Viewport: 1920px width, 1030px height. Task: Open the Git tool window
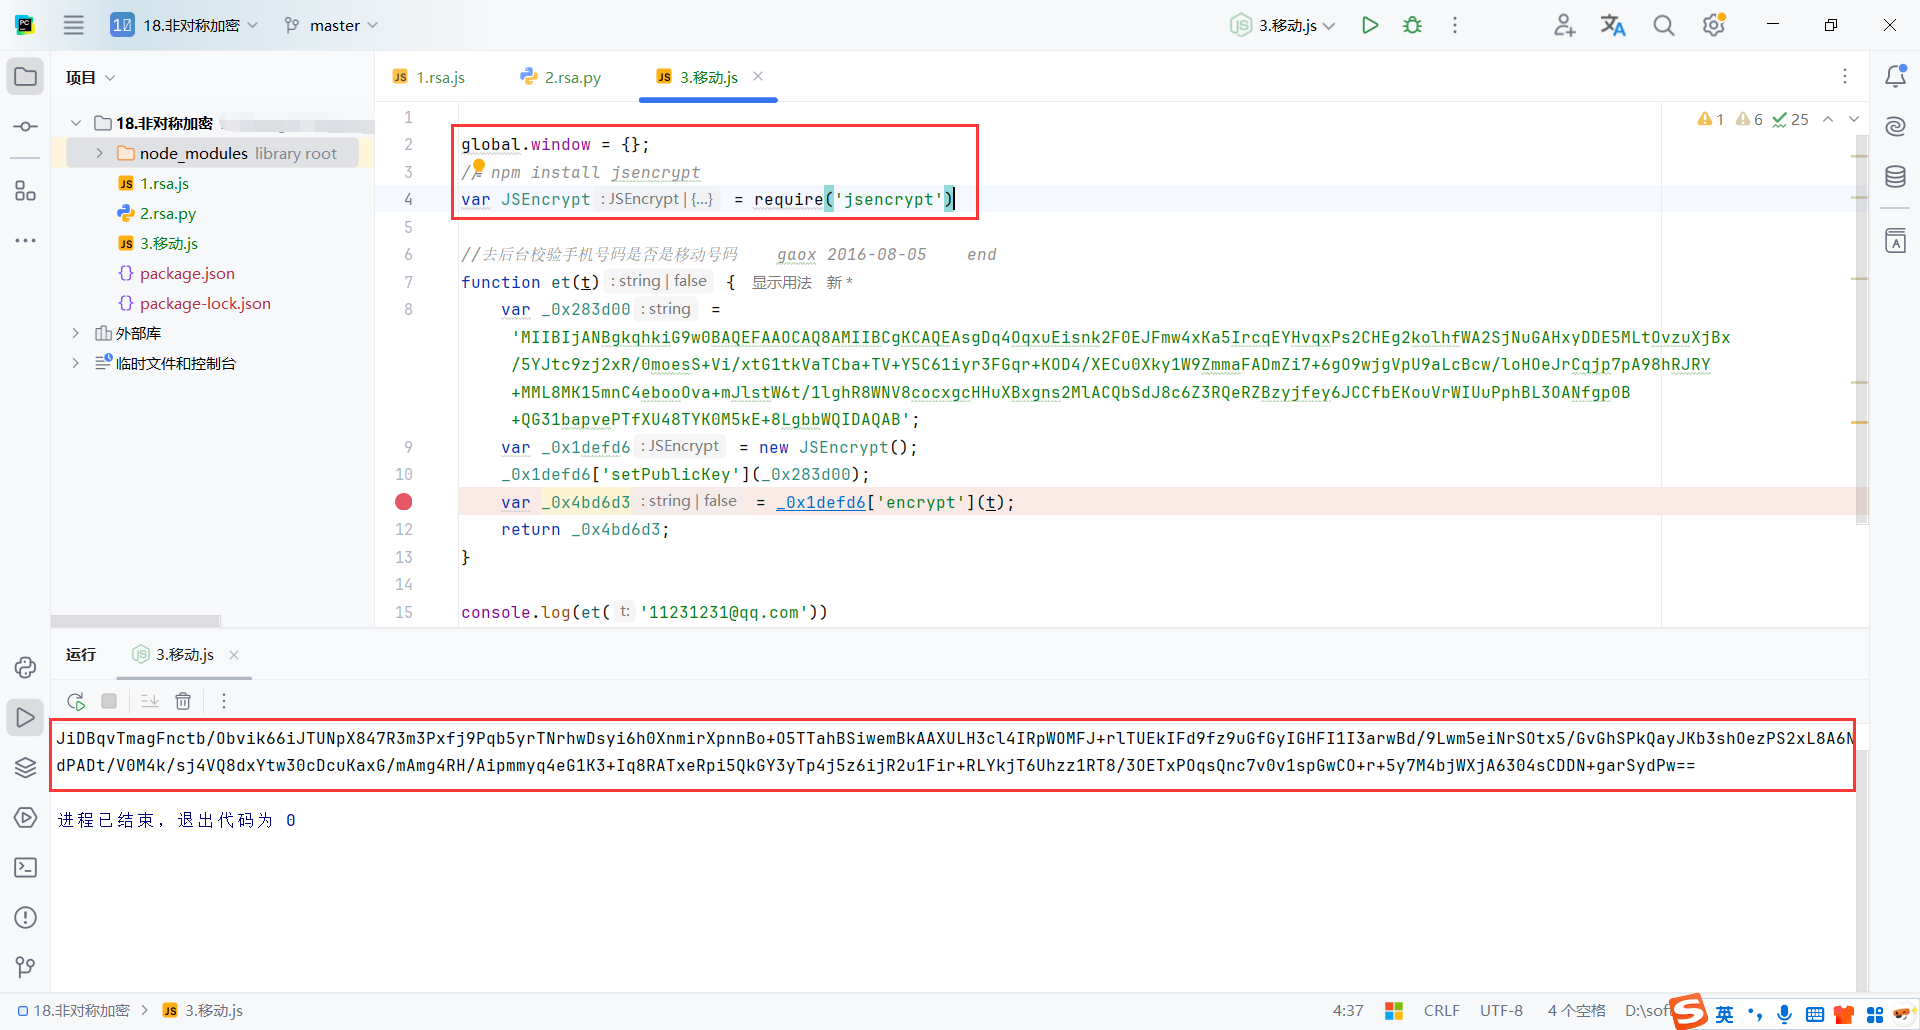25,967
